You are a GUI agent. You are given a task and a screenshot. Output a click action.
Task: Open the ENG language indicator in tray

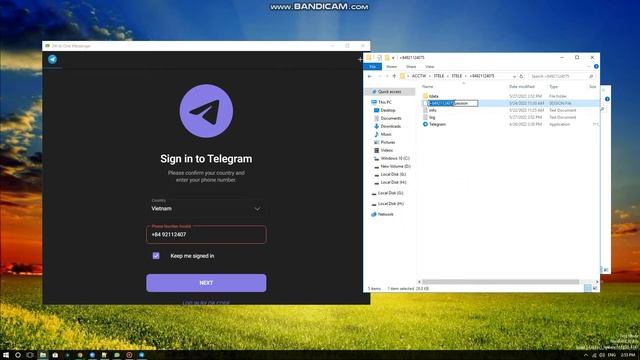[611, 355]
